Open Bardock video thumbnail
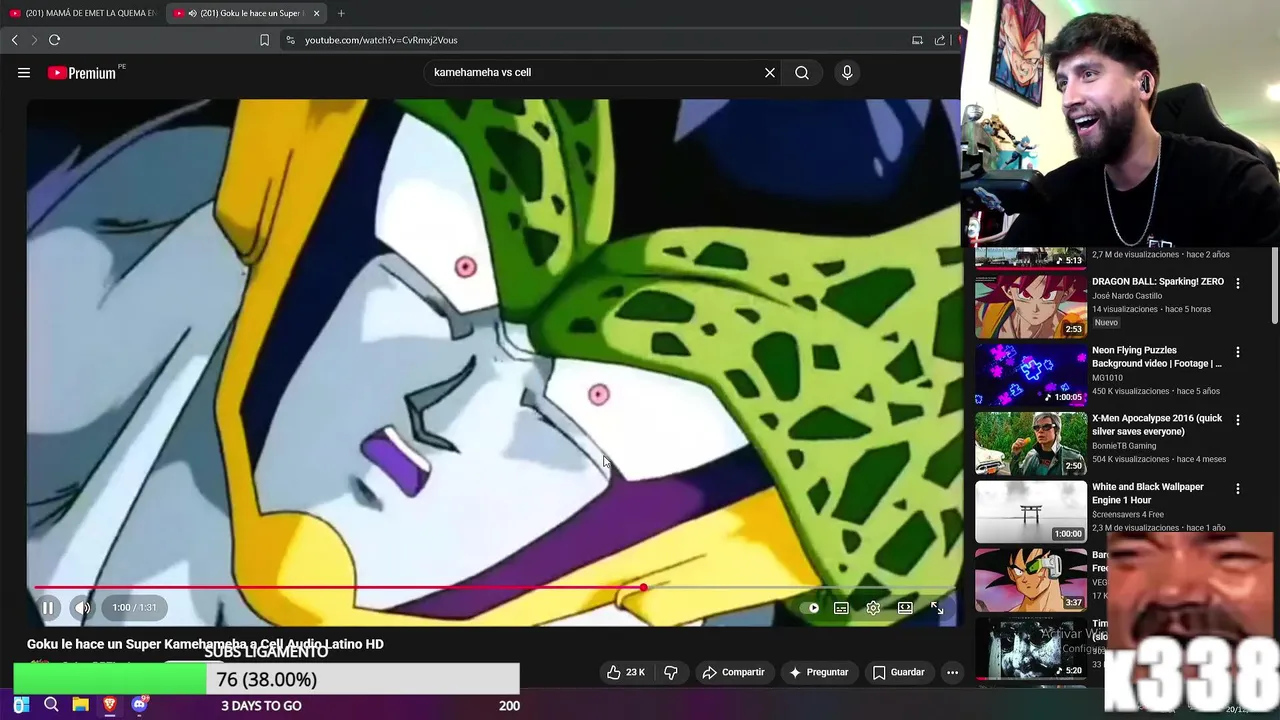The image size is (1280, 720). click(1030, 580)
